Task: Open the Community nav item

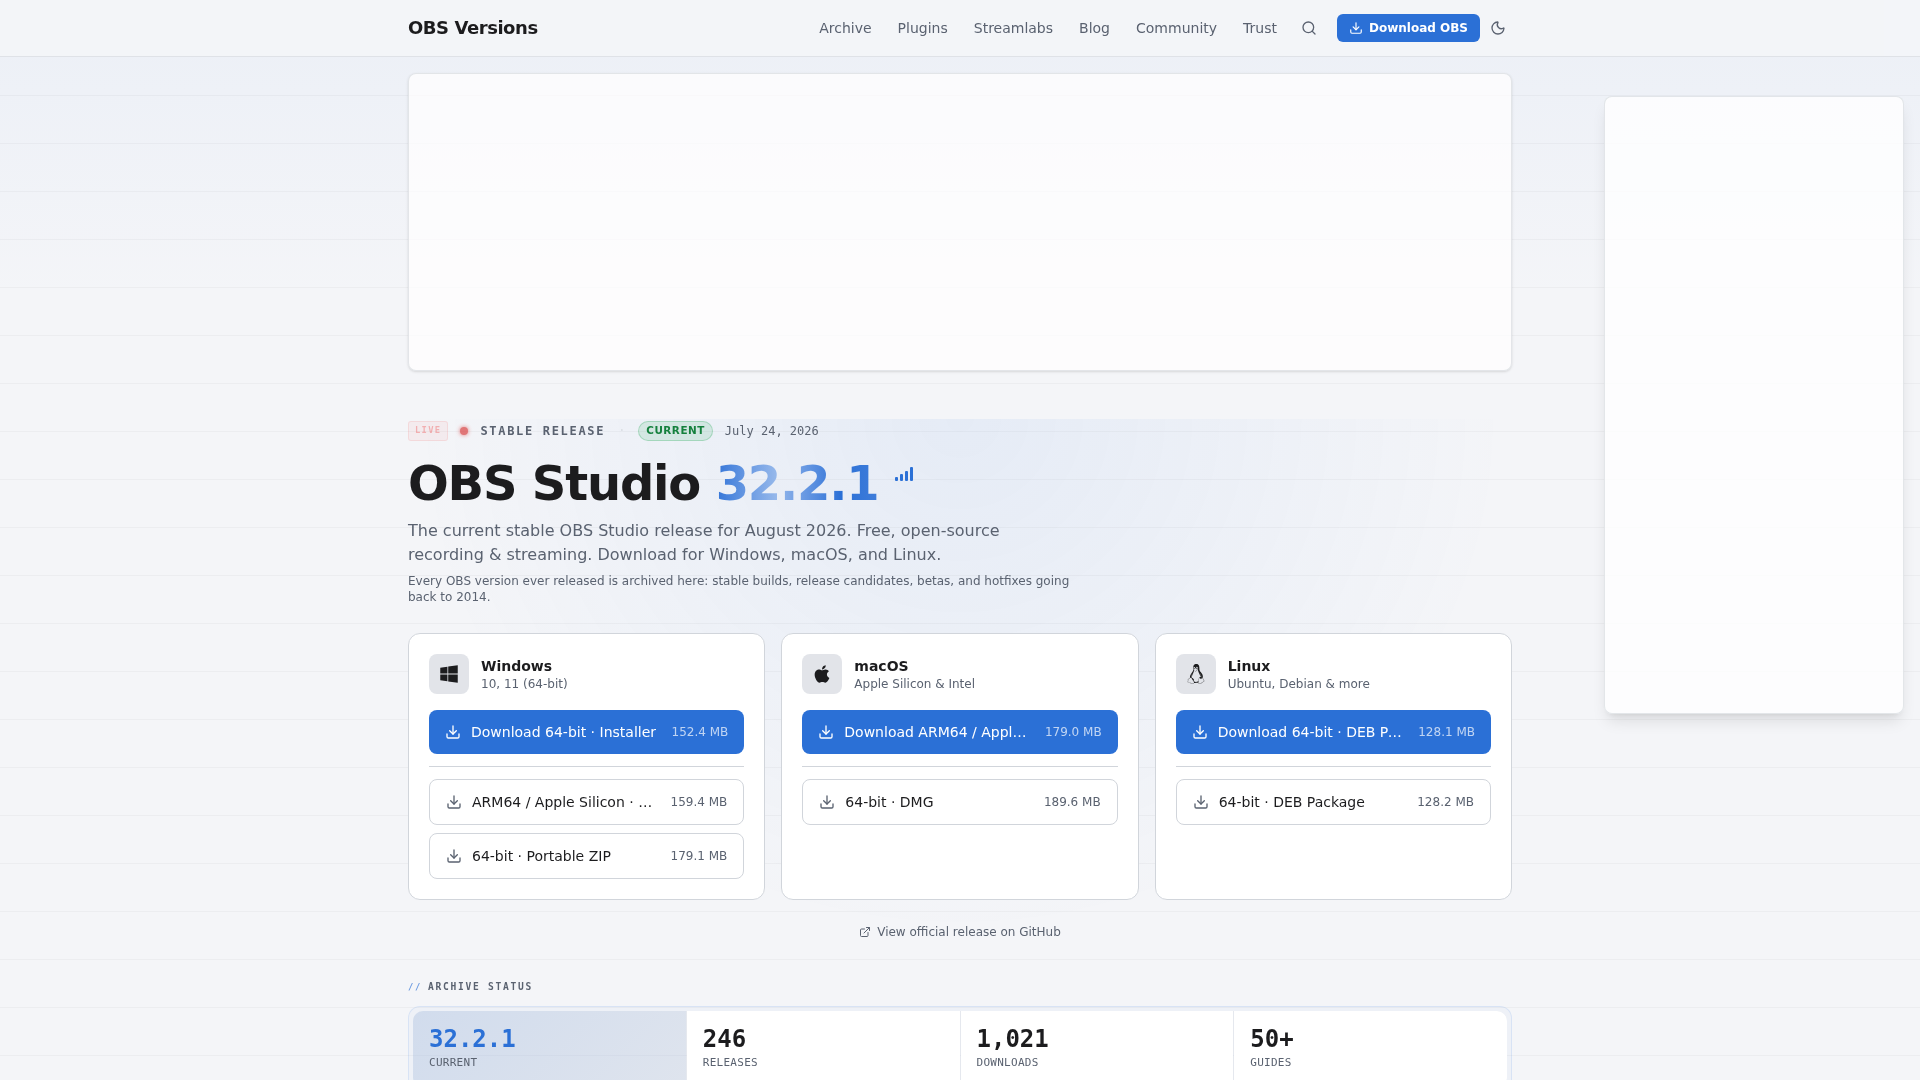Action: coord(1176,28)
